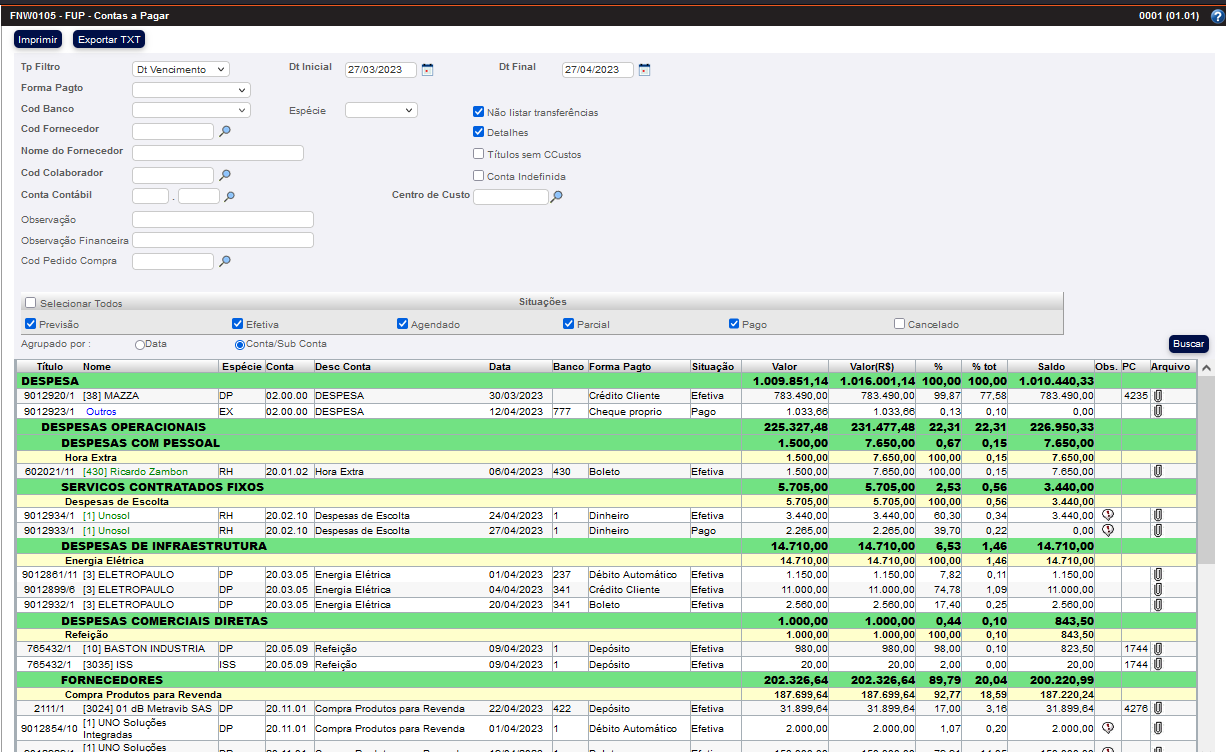
Task: Select the Data grouping radio button
Action: click(140, 344)
